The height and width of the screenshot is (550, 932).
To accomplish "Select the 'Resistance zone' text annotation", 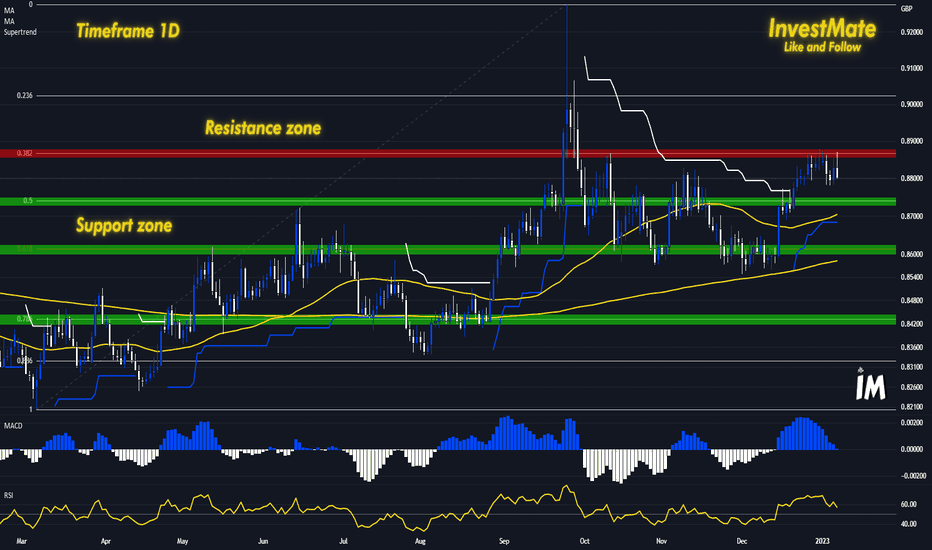I will tap(263, 128).
